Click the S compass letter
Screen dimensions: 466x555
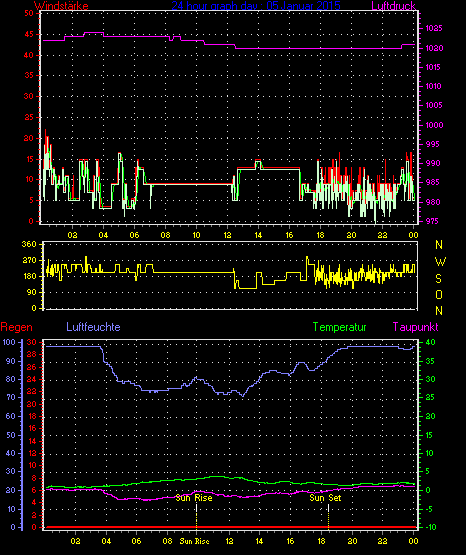(438, 279)
